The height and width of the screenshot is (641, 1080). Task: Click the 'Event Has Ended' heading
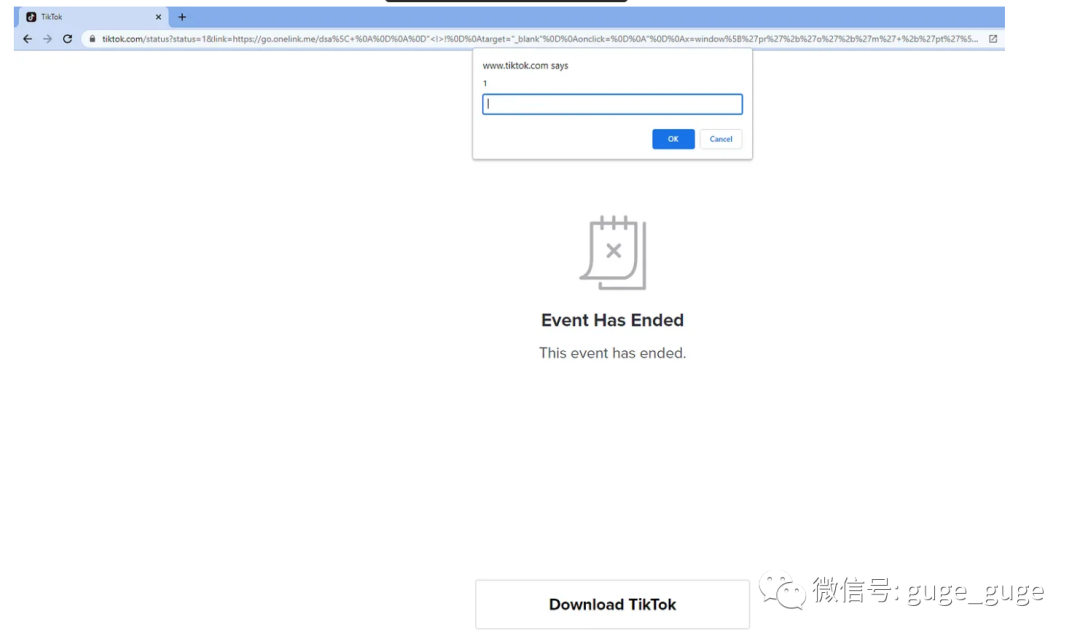[612, 320]
